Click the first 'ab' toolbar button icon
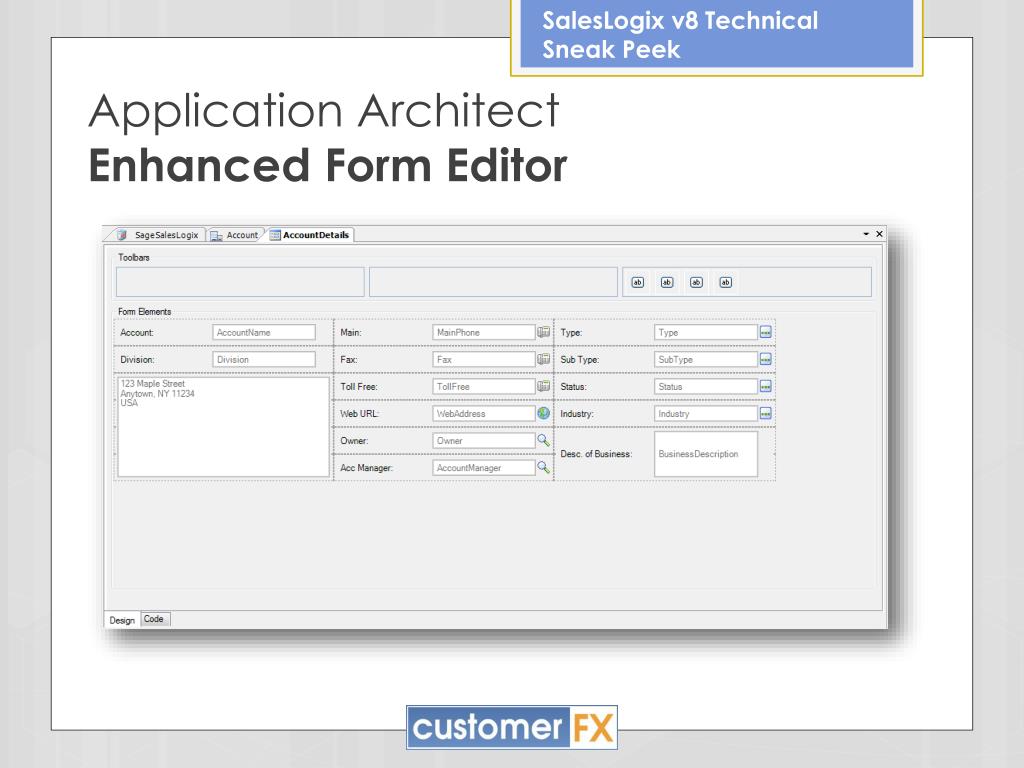Viewport: 1024px width, 768px height. pyautogui.click(x=637, y=282)
